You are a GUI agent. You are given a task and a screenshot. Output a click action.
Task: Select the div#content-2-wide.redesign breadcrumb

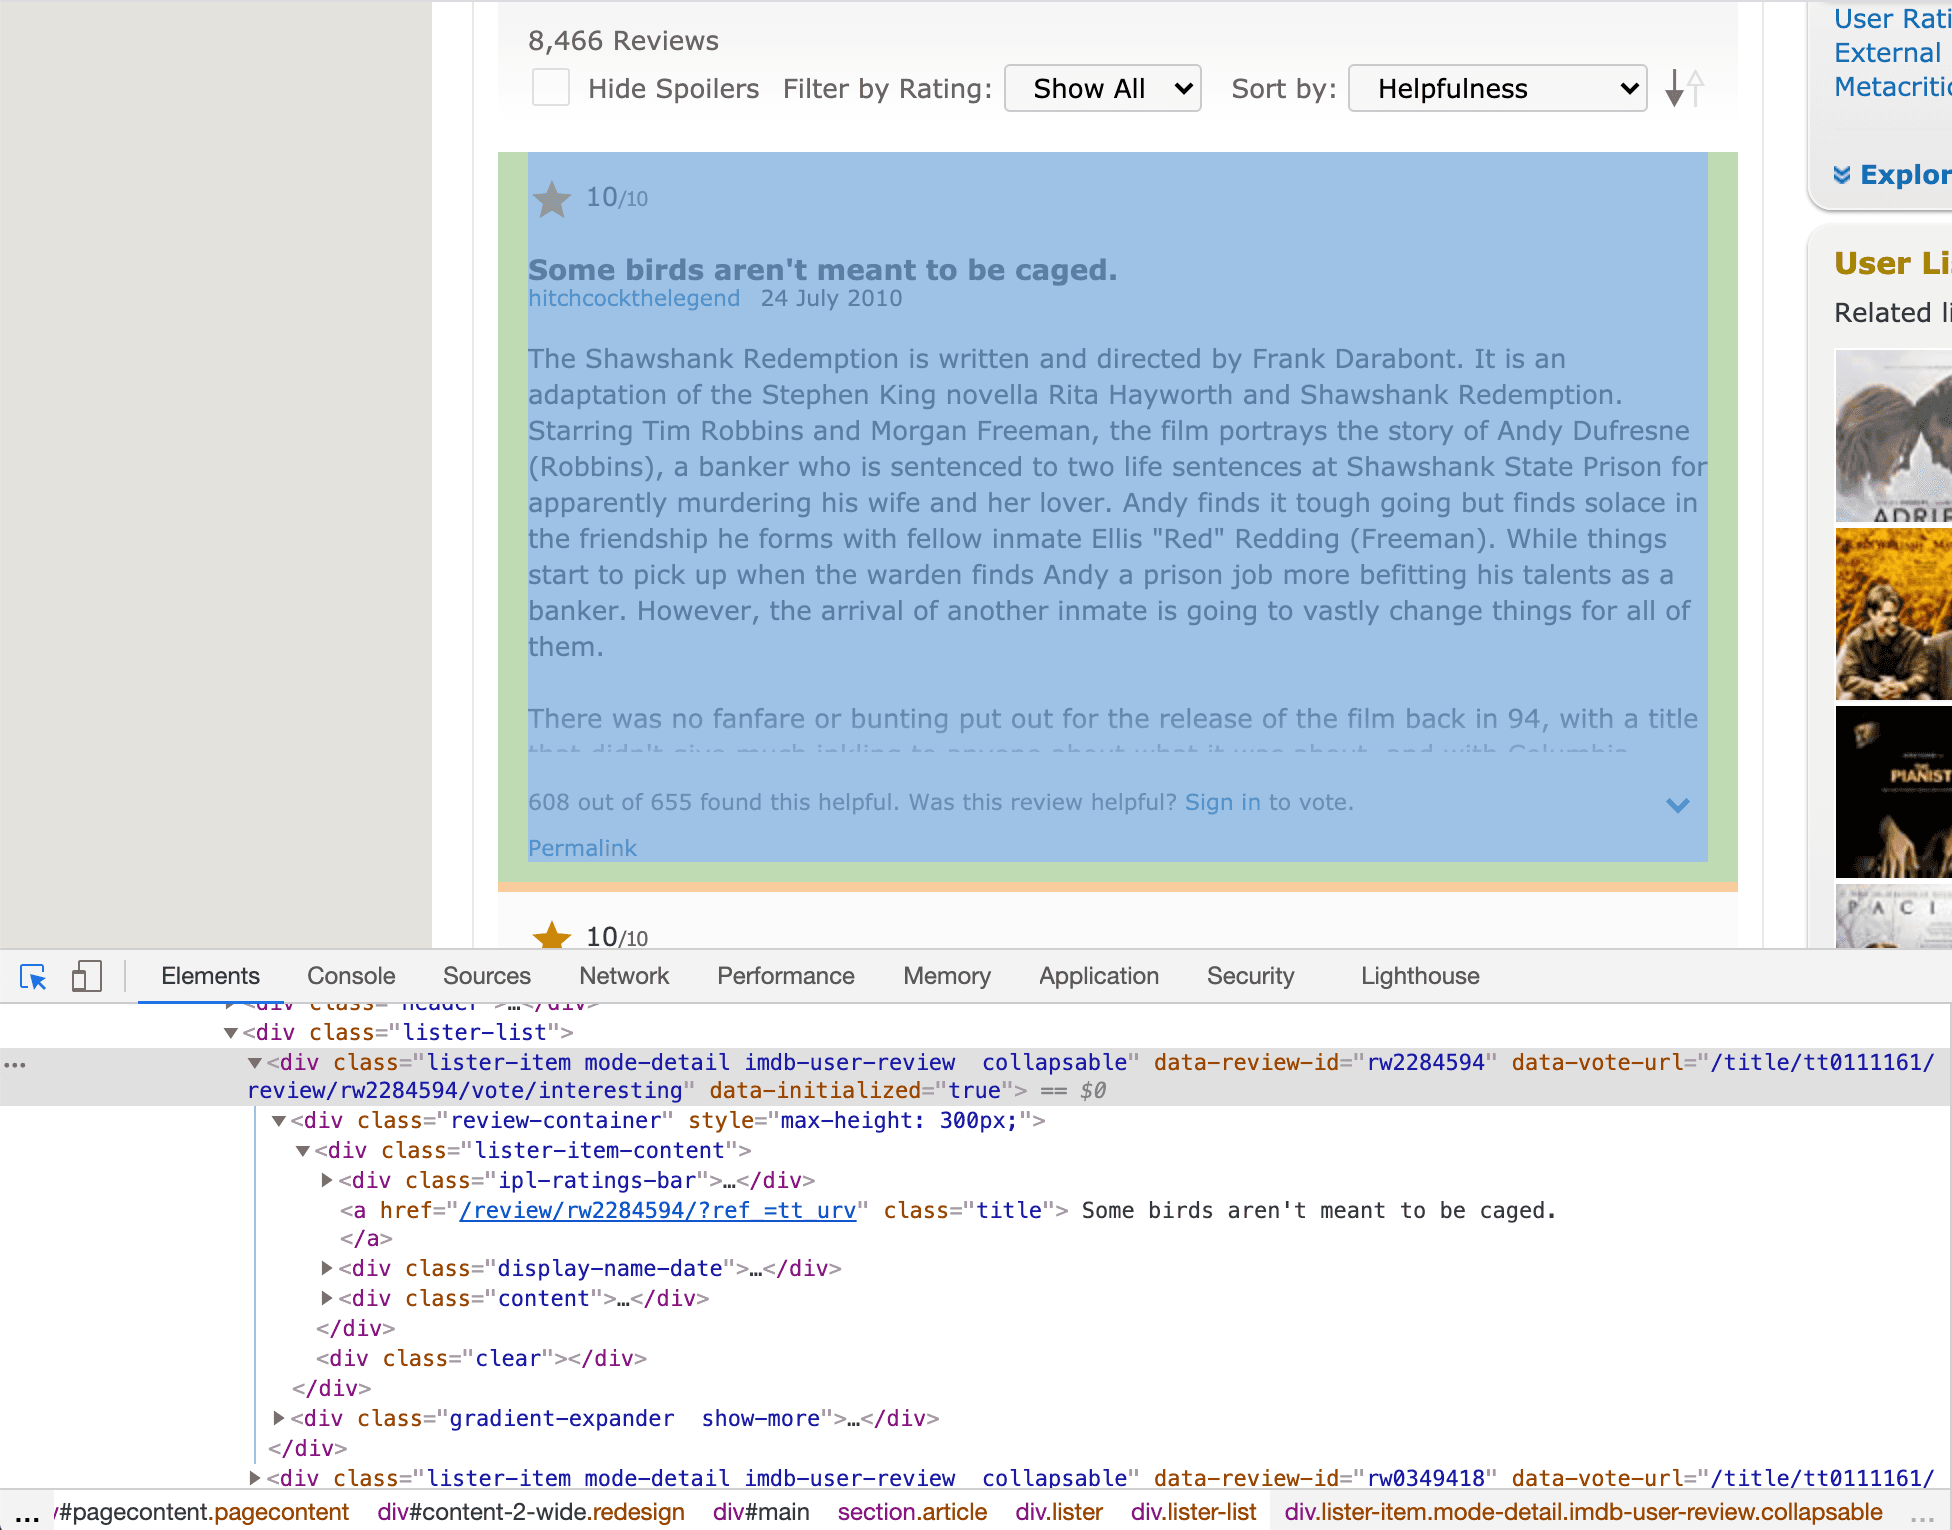(x=531, y=1512)
